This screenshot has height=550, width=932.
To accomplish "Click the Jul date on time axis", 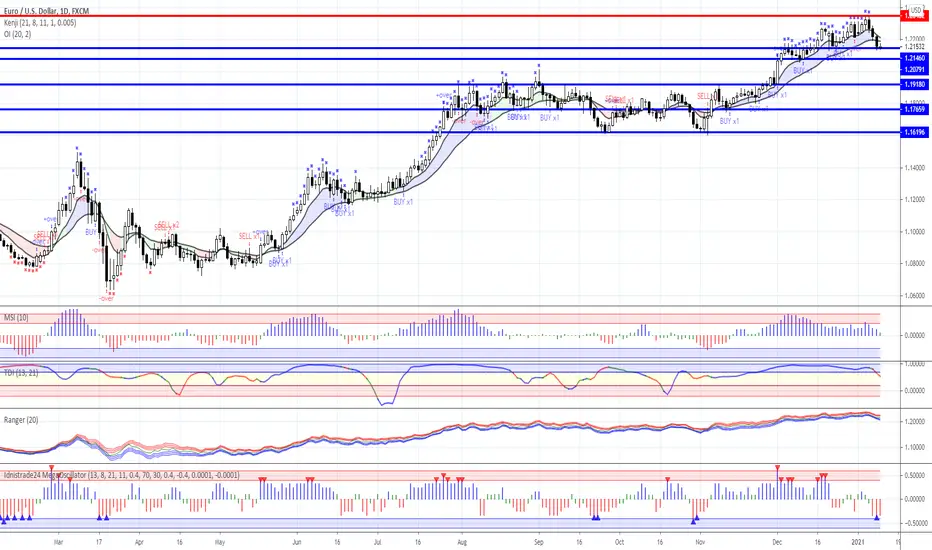I will coord(377,542).
